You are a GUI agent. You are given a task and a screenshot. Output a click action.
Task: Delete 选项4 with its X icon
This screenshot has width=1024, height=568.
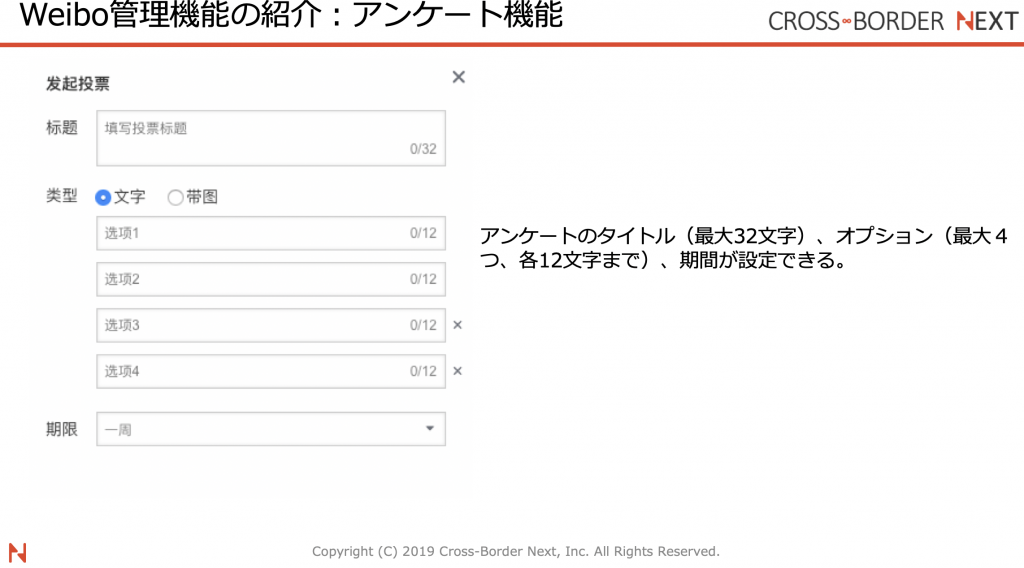pyautogui.click(x=458, y=371)
